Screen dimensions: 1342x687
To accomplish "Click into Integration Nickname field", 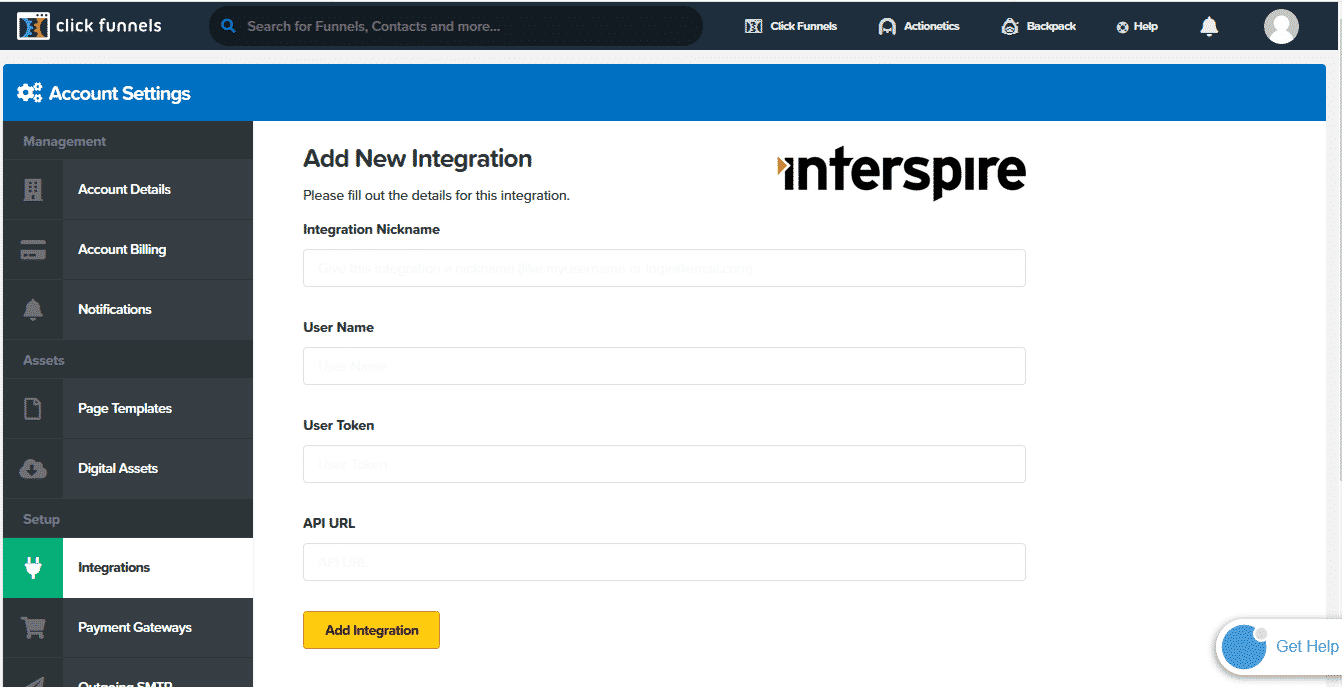I will [x=664, y=268].
